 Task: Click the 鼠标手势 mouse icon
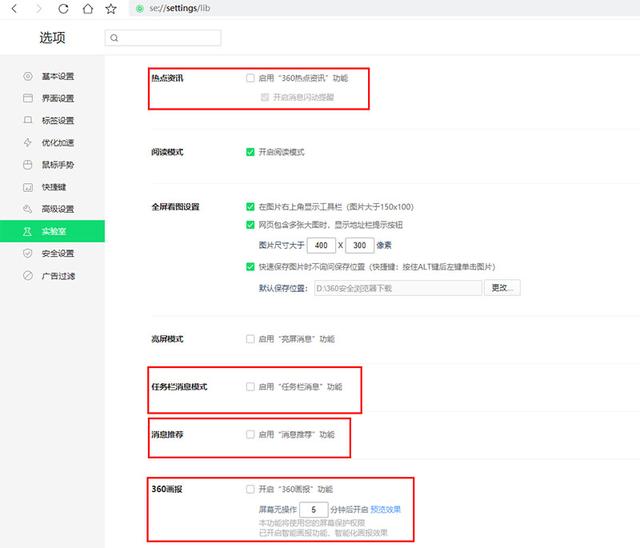(x=28, y=164)
